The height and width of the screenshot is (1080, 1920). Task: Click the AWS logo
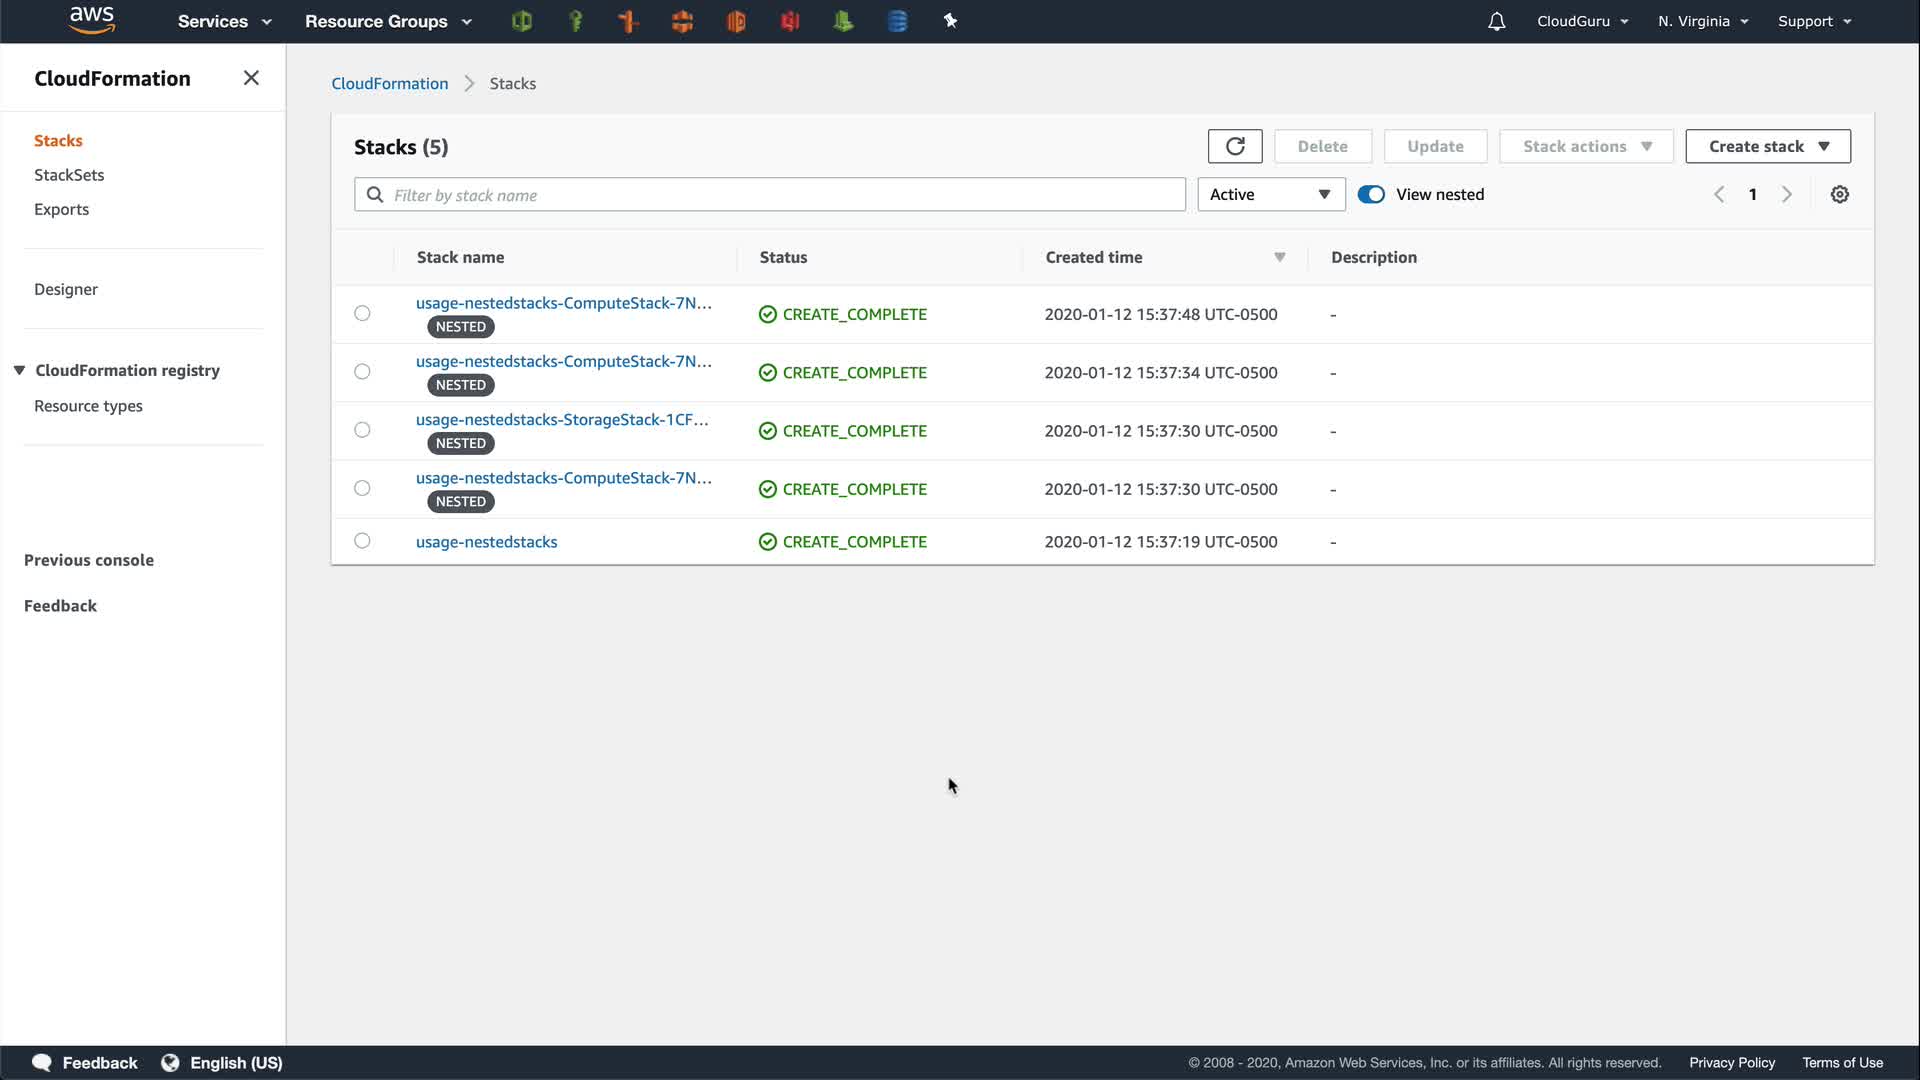(92, 20)
